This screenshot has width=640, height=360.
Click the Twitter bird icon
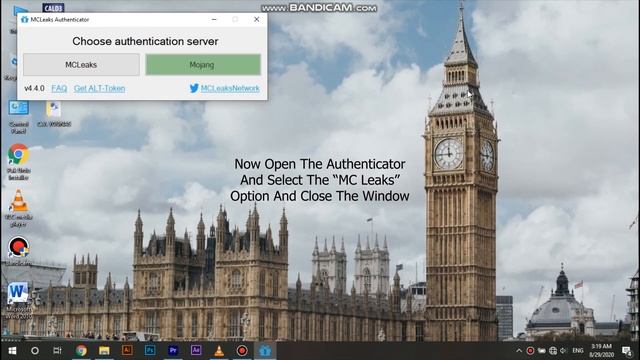tap(194, 88)
